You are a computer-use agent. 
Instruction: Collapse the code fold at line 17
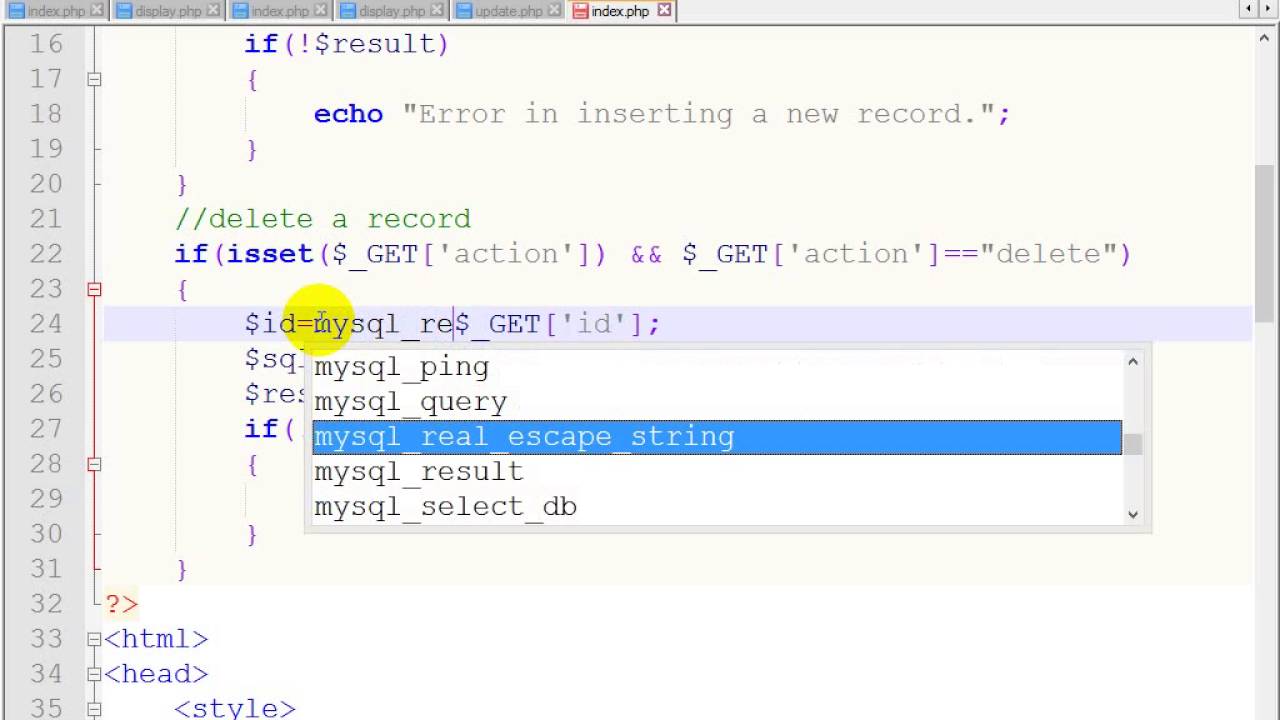click(94, 79)
